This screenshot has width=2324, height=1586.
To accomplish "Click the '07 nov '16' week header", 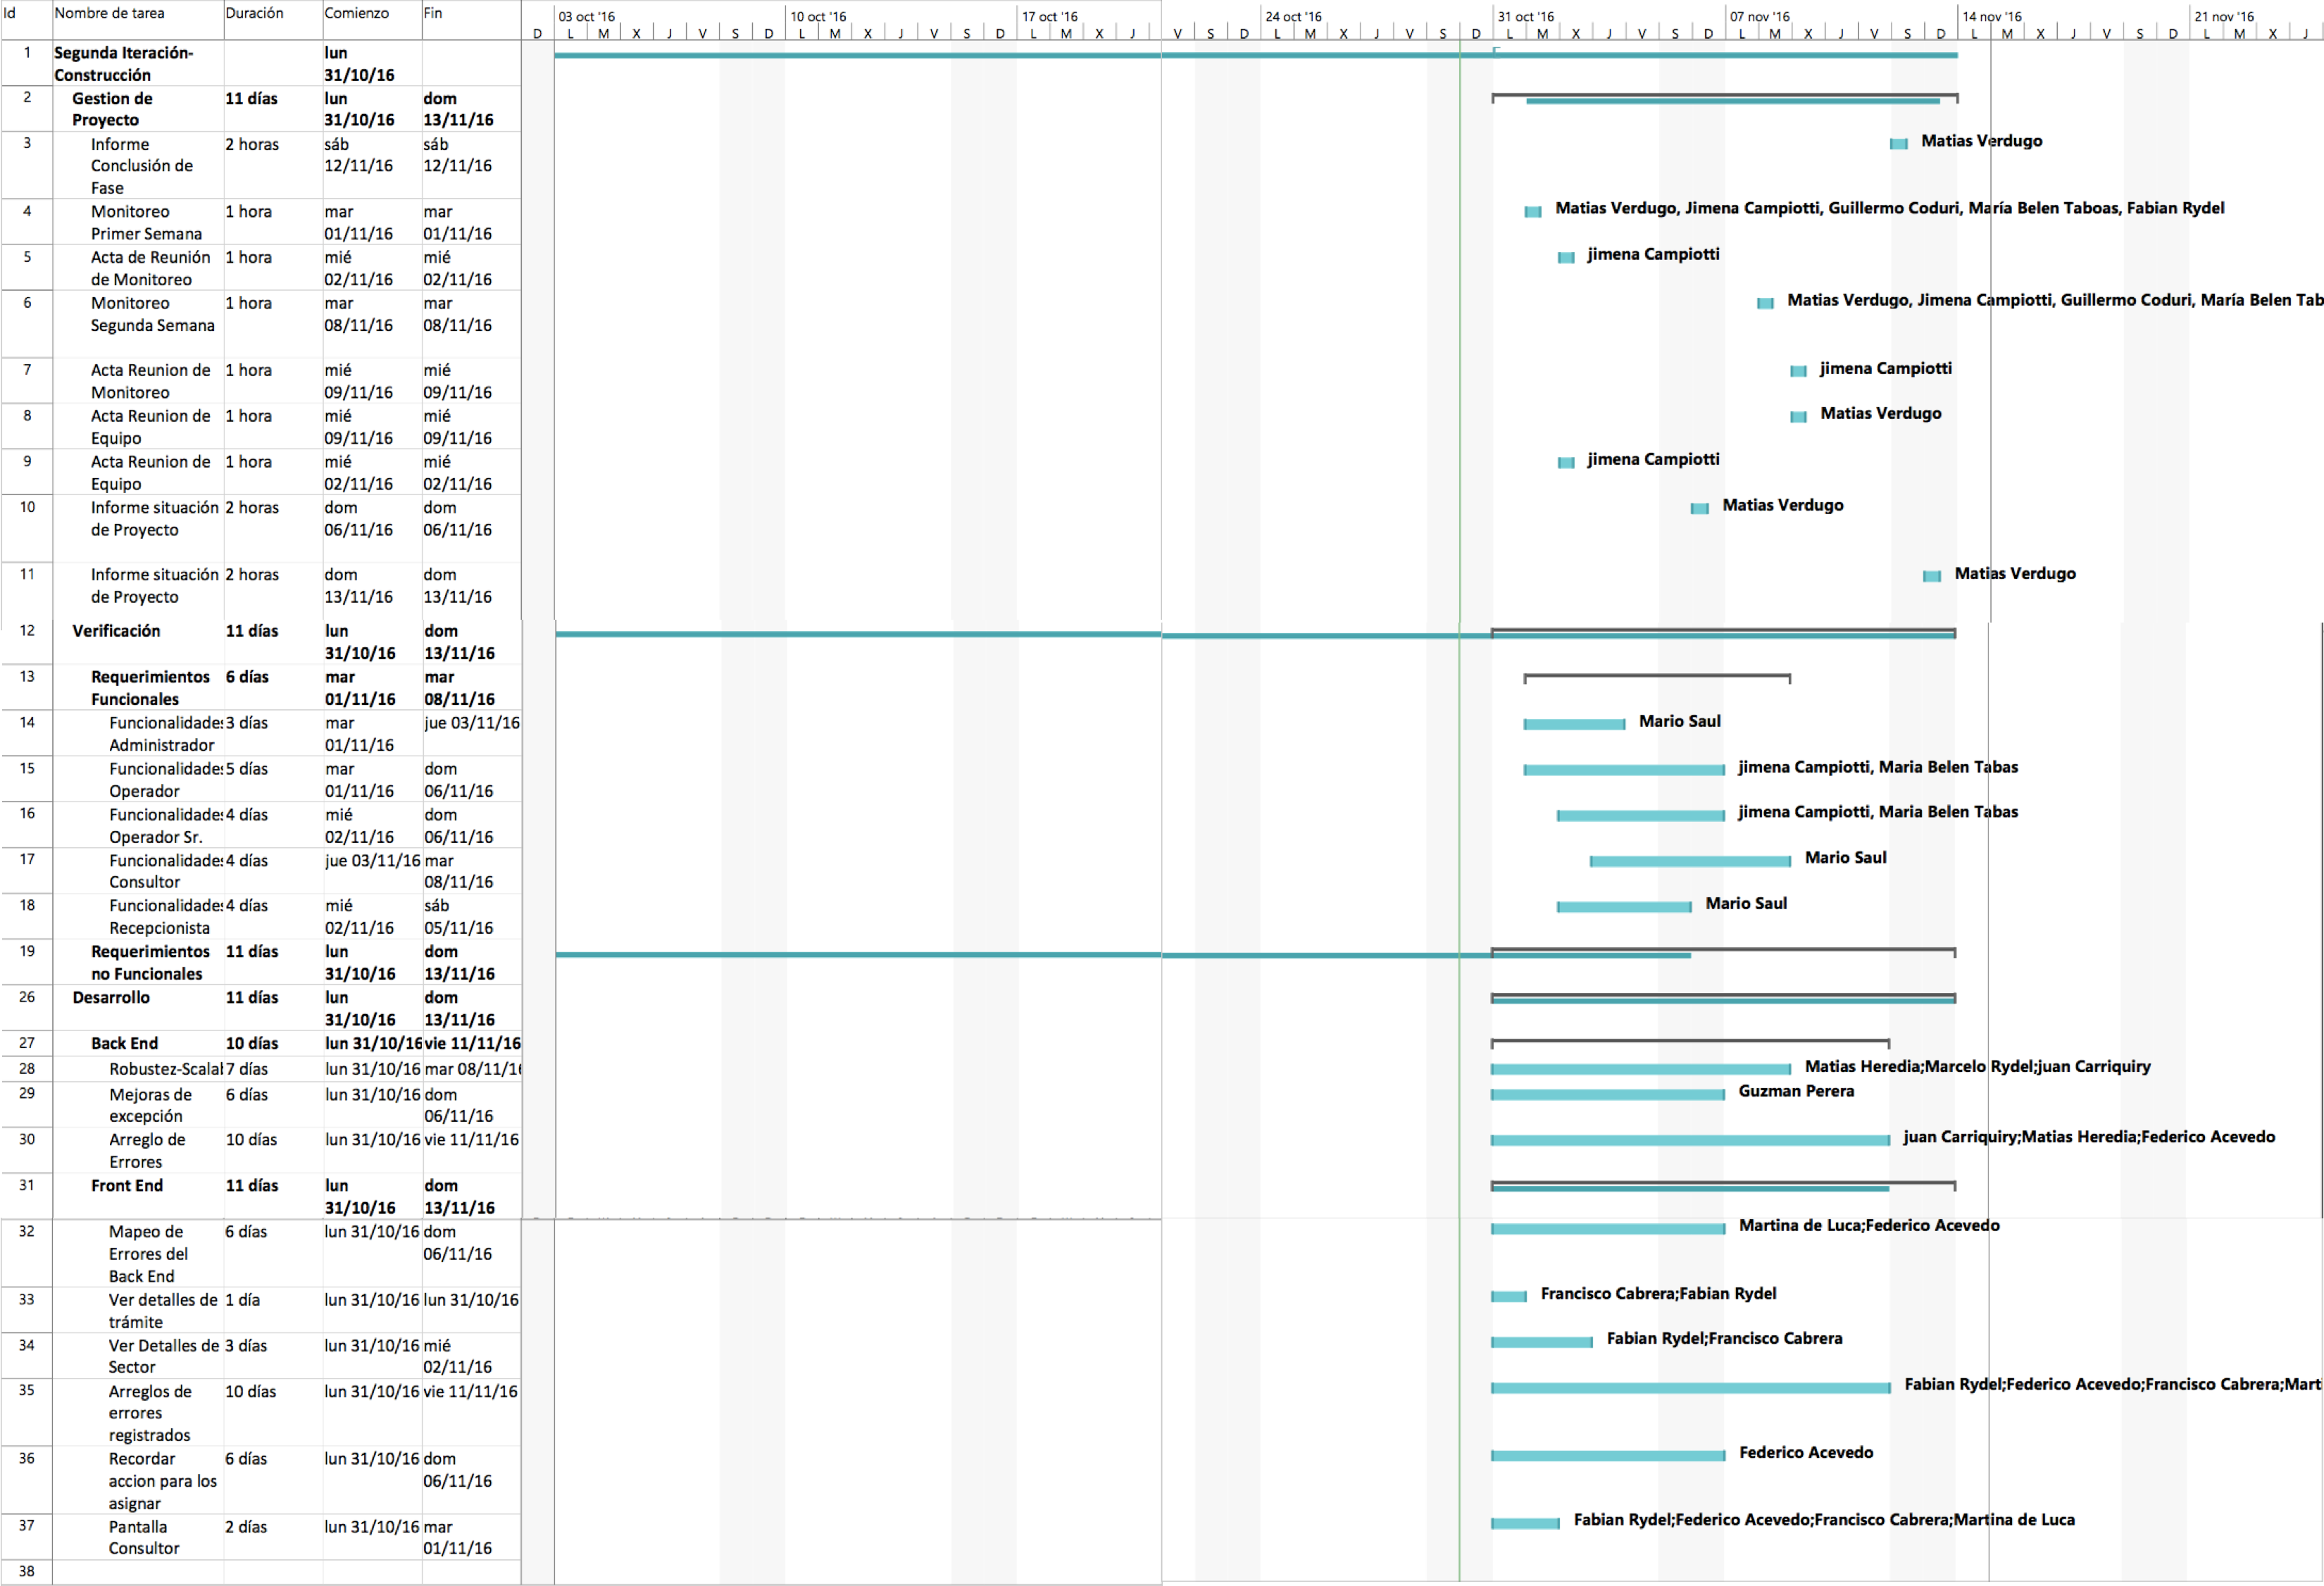I will tap(1760, 17).
